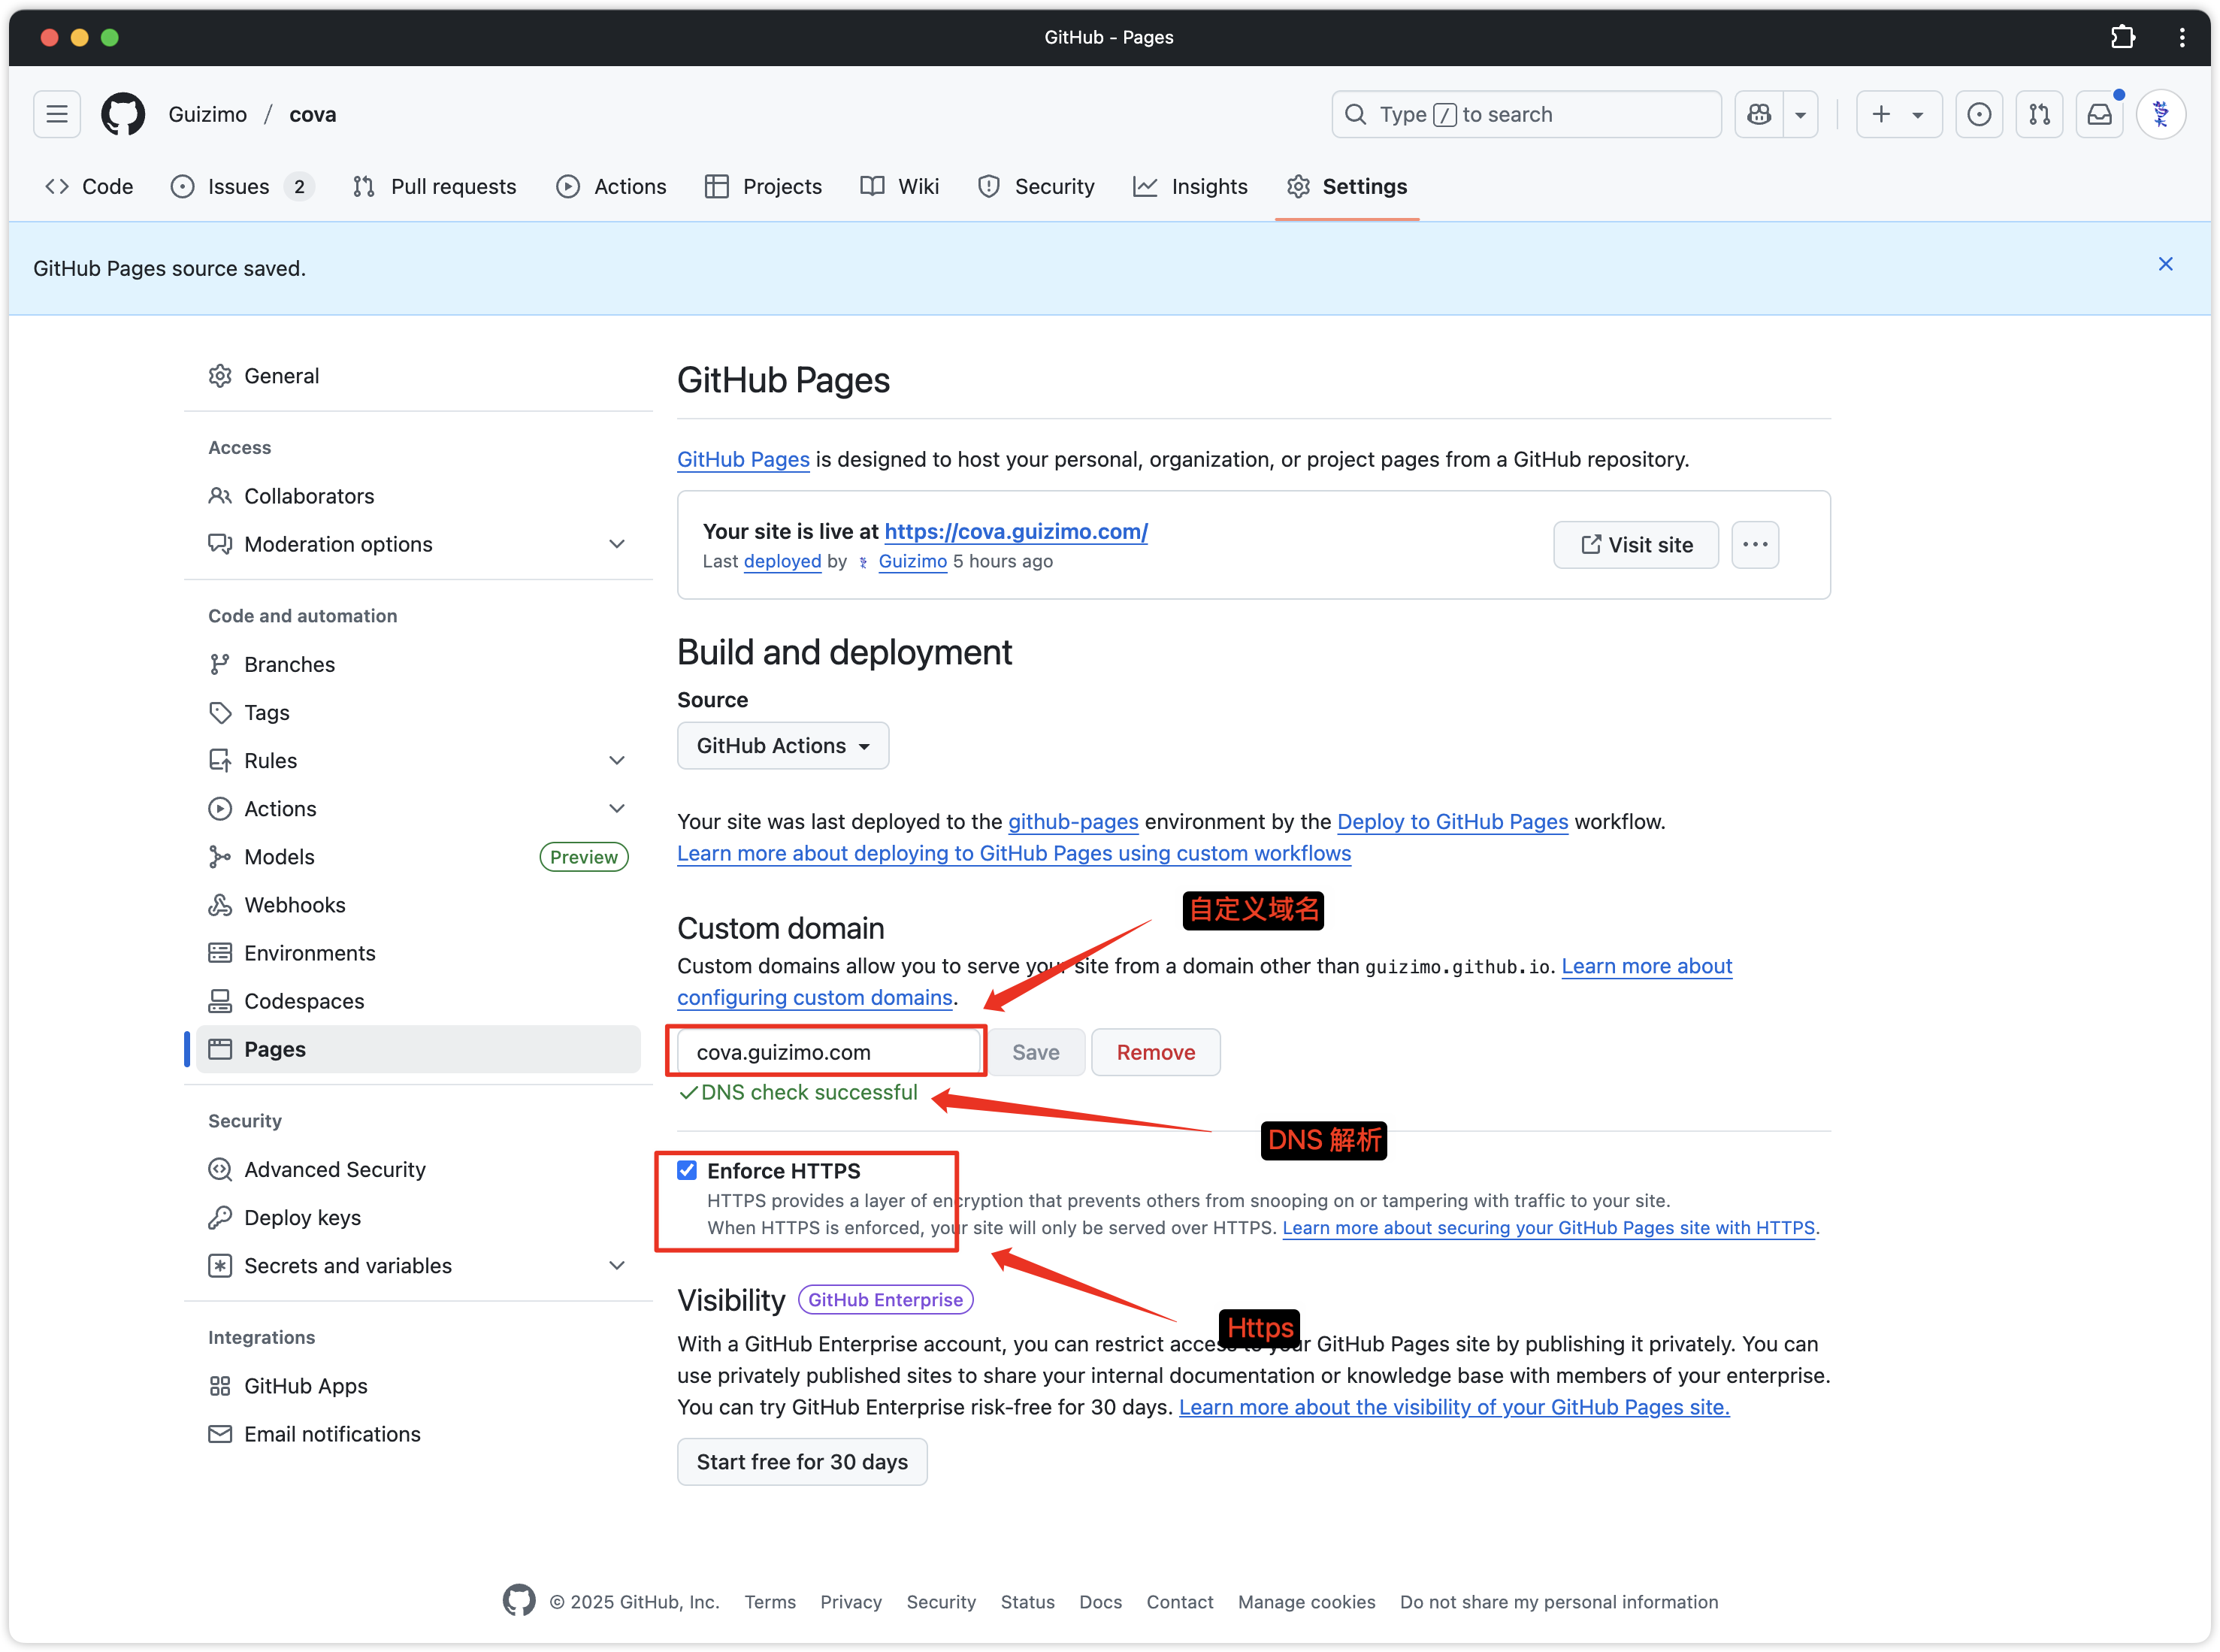Open the browser three-dot menu
The width and height of the screenshot is (2220, 1652).
[x=2182, y=37]
